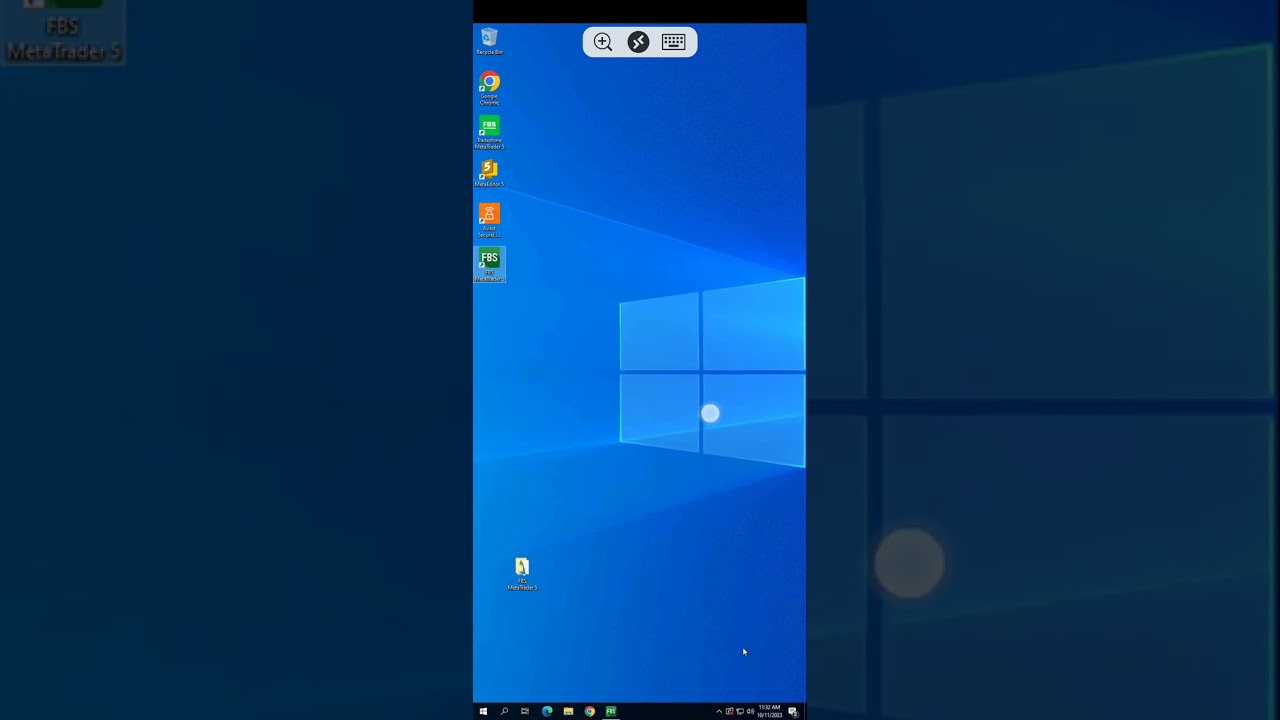The image size is (1280, 720).
Task: Launch Microsoft Edge from the taskbar
Action: pos(547,711)
